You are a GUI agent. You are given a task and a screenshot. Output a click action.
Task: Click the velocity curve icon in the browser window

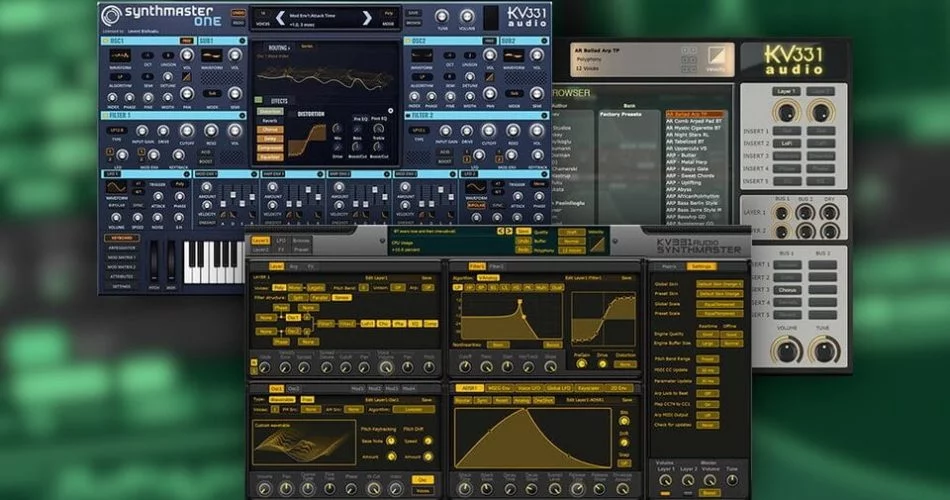(716, 56)
